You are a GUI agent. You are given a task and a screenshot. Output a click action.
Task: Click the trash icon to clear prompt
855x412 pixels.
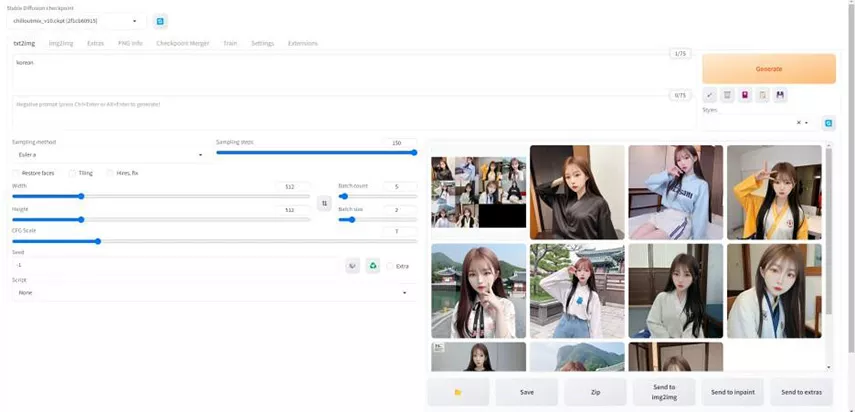728,95
